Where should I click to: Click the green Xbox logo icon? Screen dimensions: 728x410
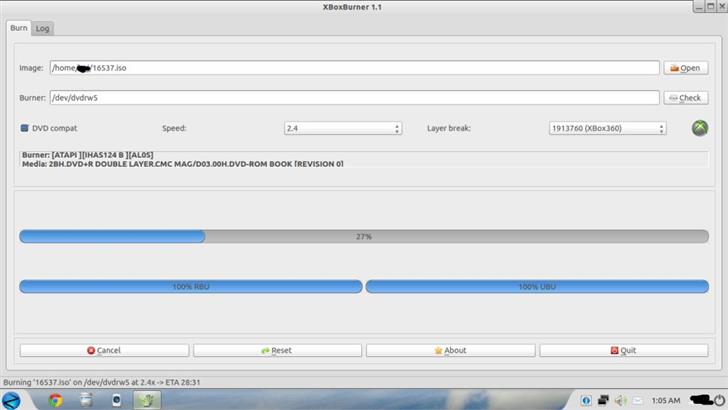pos(700,128)
